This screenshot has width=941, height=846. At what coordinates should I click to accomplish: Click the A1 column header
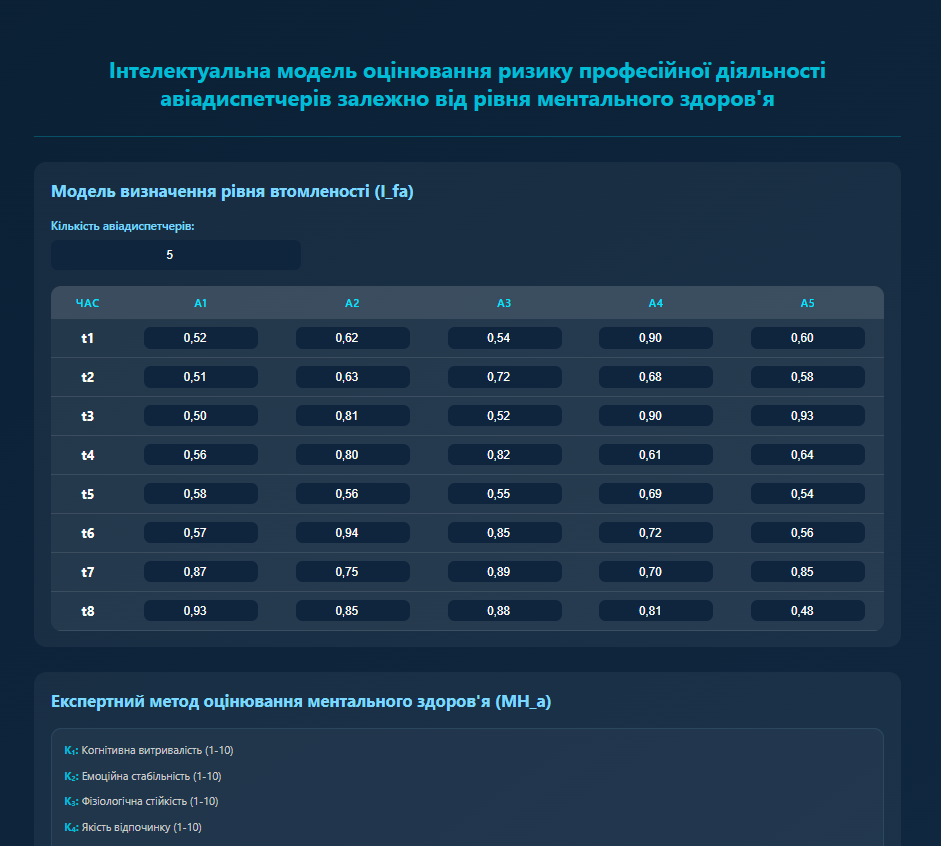pyautogui.click(x=201, y=303)
